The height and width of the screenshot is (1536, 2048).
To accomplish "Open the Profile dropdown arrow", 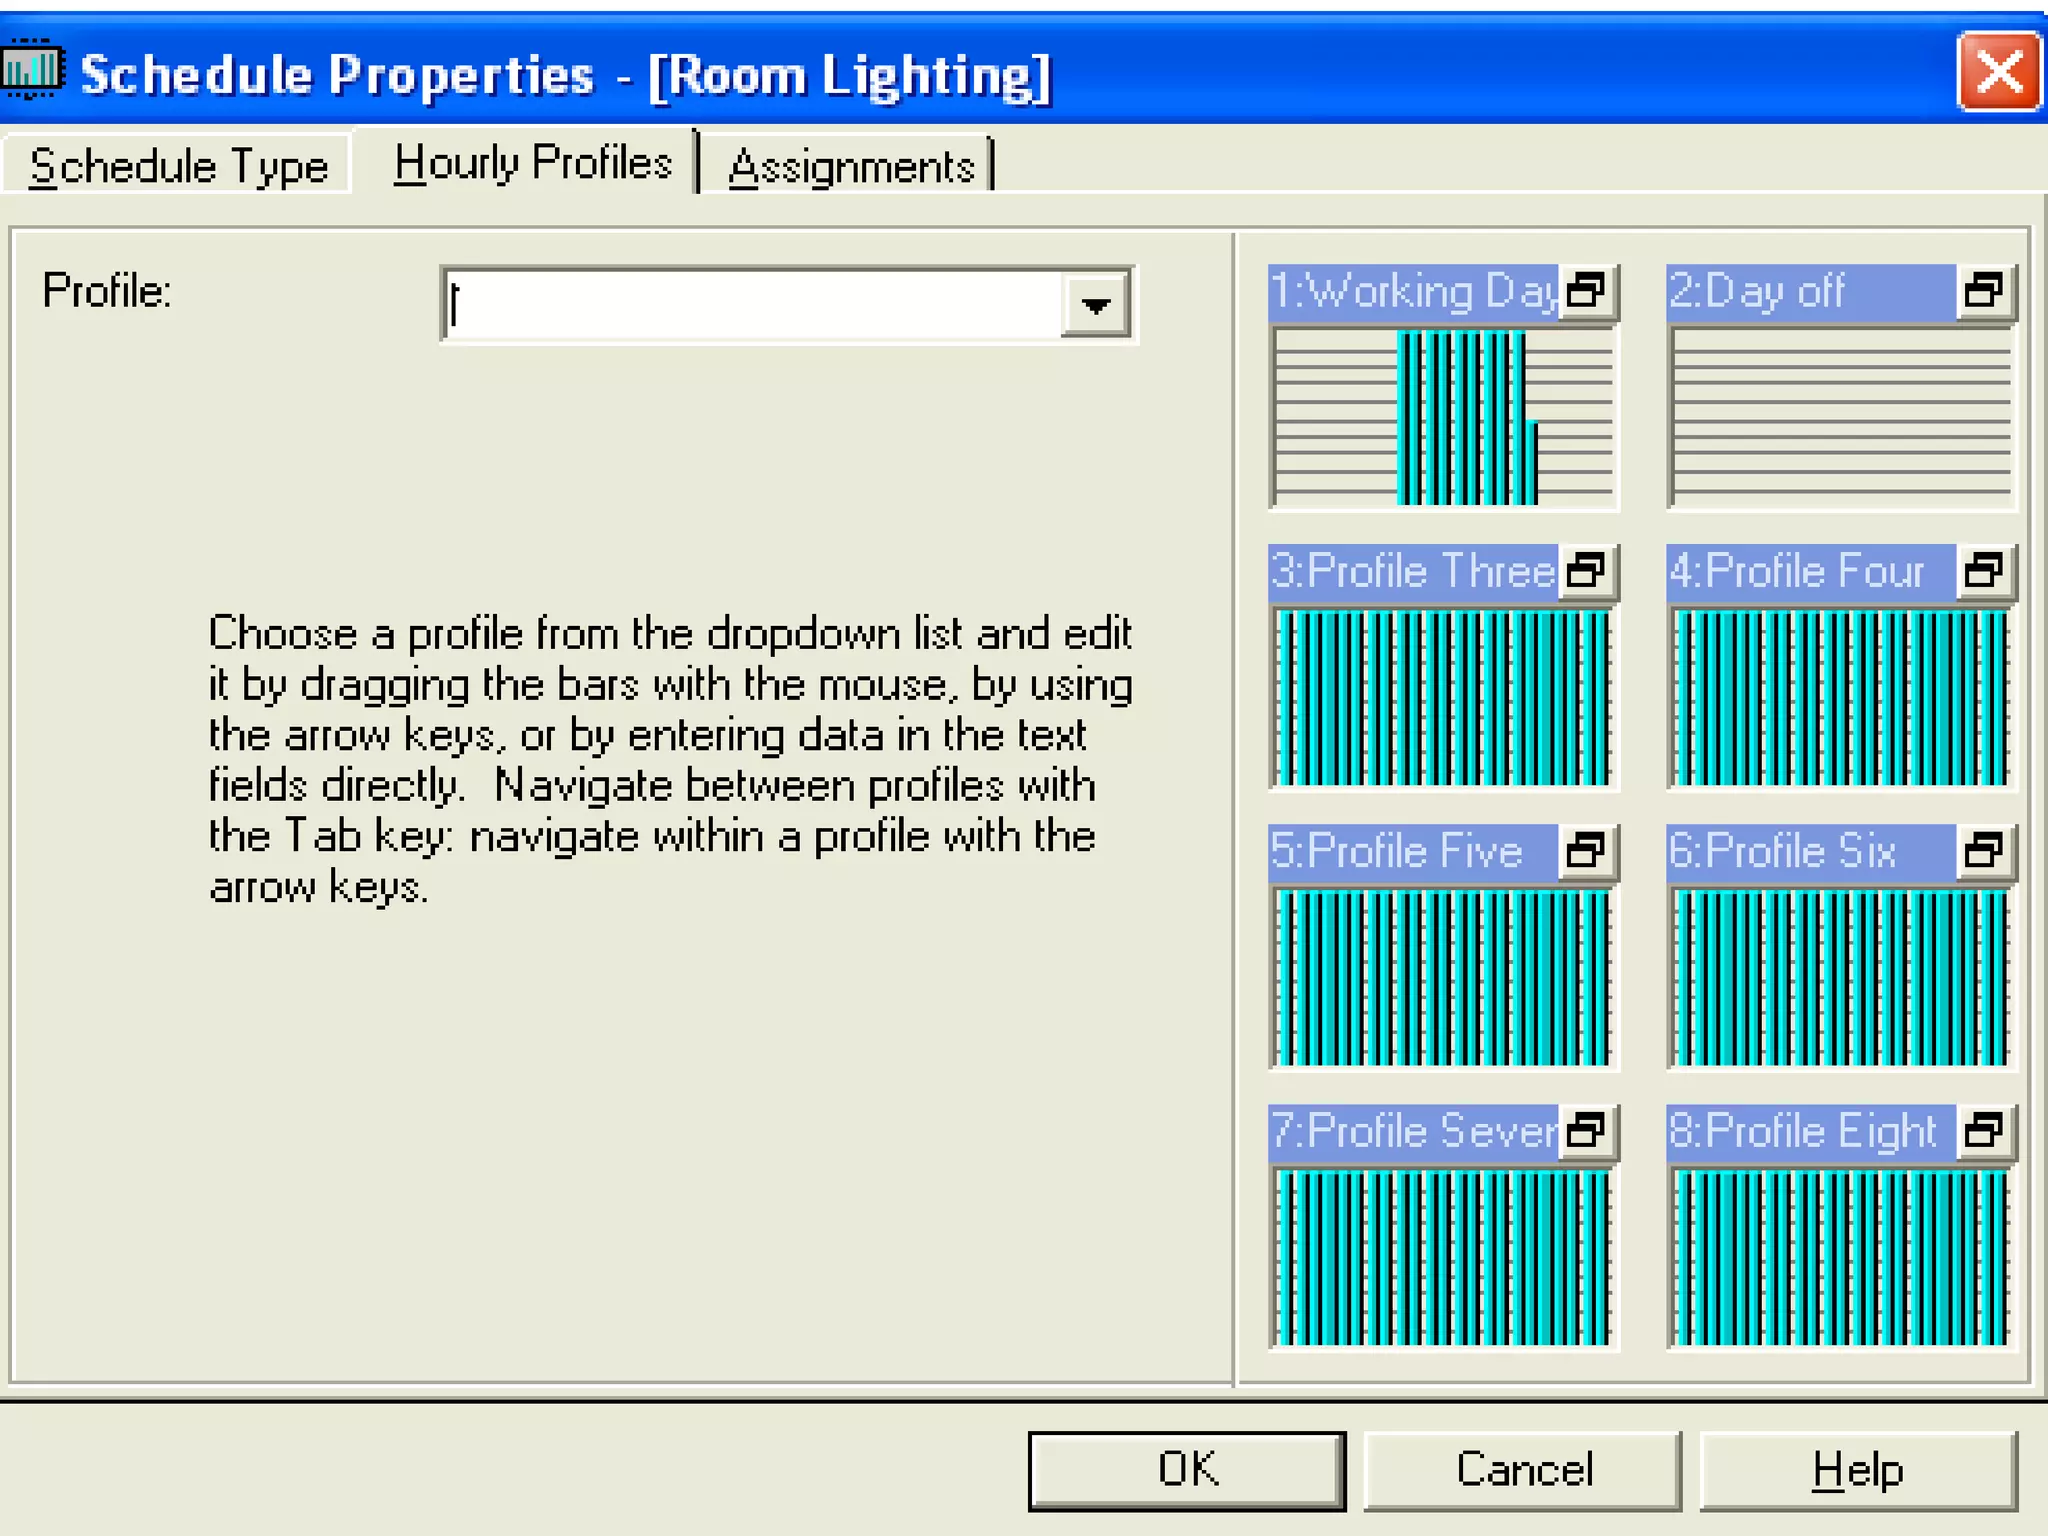I will click(1096, 305).
